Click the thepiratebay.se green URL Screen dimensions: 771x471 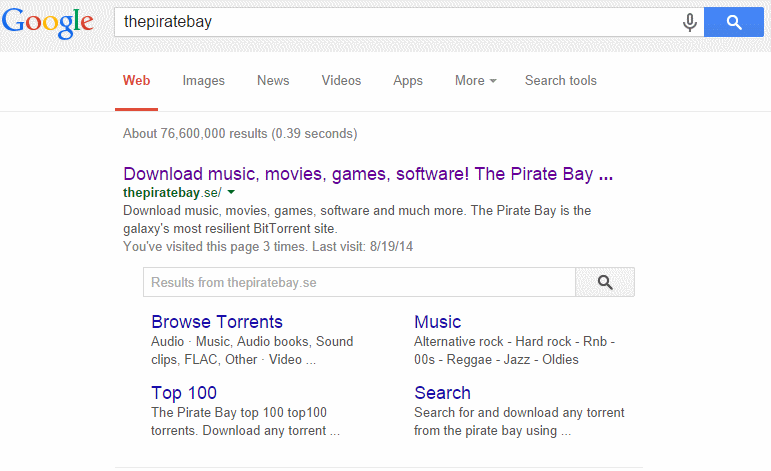tap(172, 193)
